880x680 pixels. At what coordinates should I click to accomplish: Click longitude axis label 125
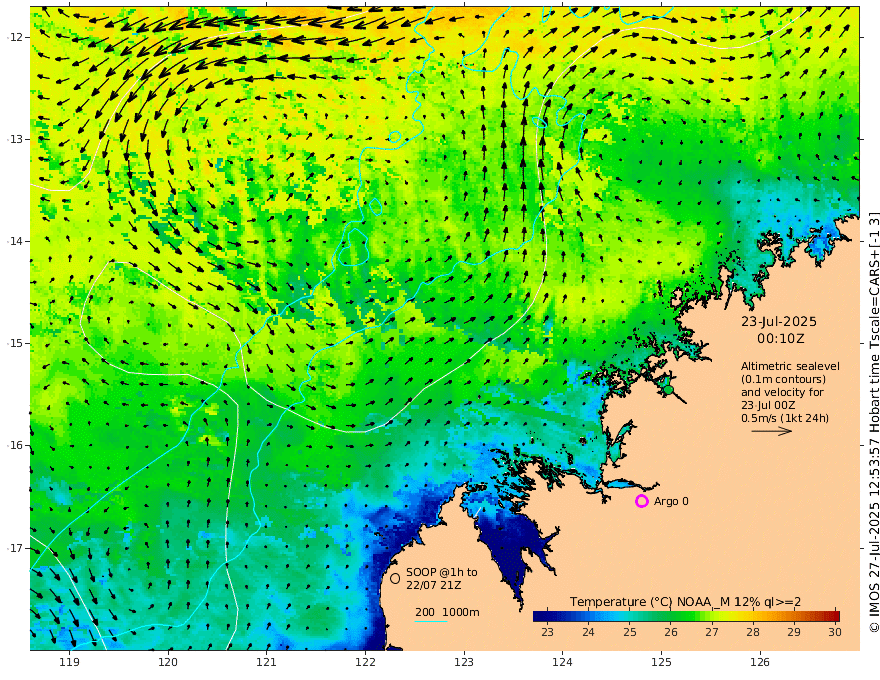pyautogui.click(x=661, y=662)
